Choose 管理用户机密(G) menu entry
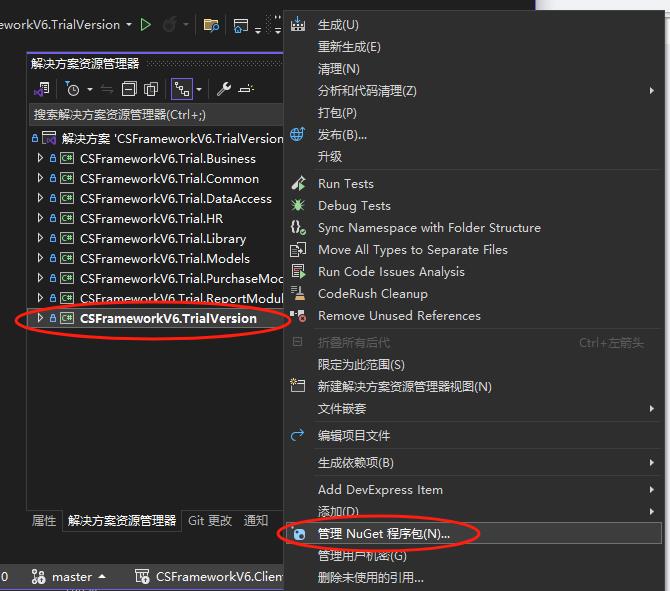Screen dimensions: 670x591 click(x=473, y=556)
